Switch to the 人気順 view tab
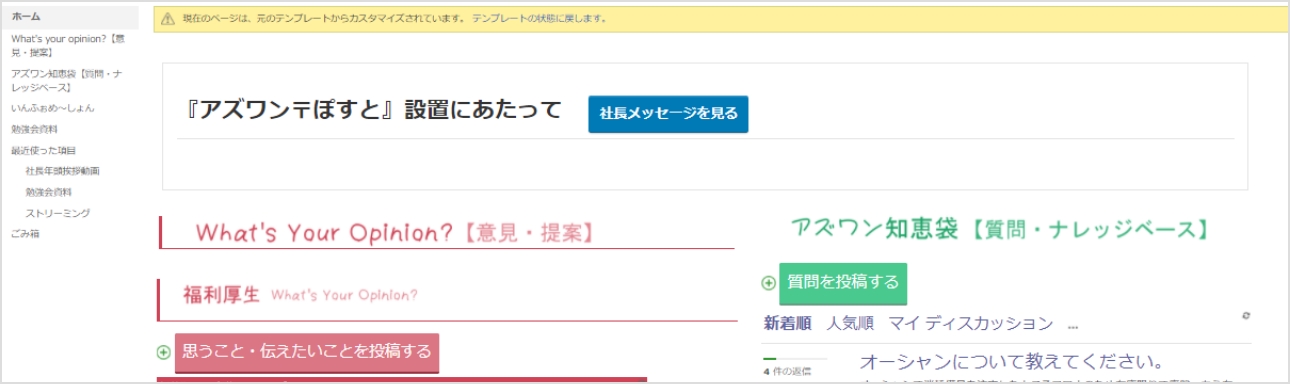 tap(850, 323)
